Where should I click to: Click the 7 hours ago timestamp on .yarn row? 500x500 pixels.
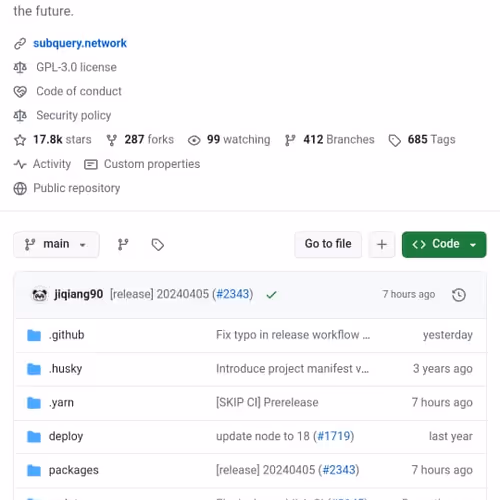[x=442, y=402]
